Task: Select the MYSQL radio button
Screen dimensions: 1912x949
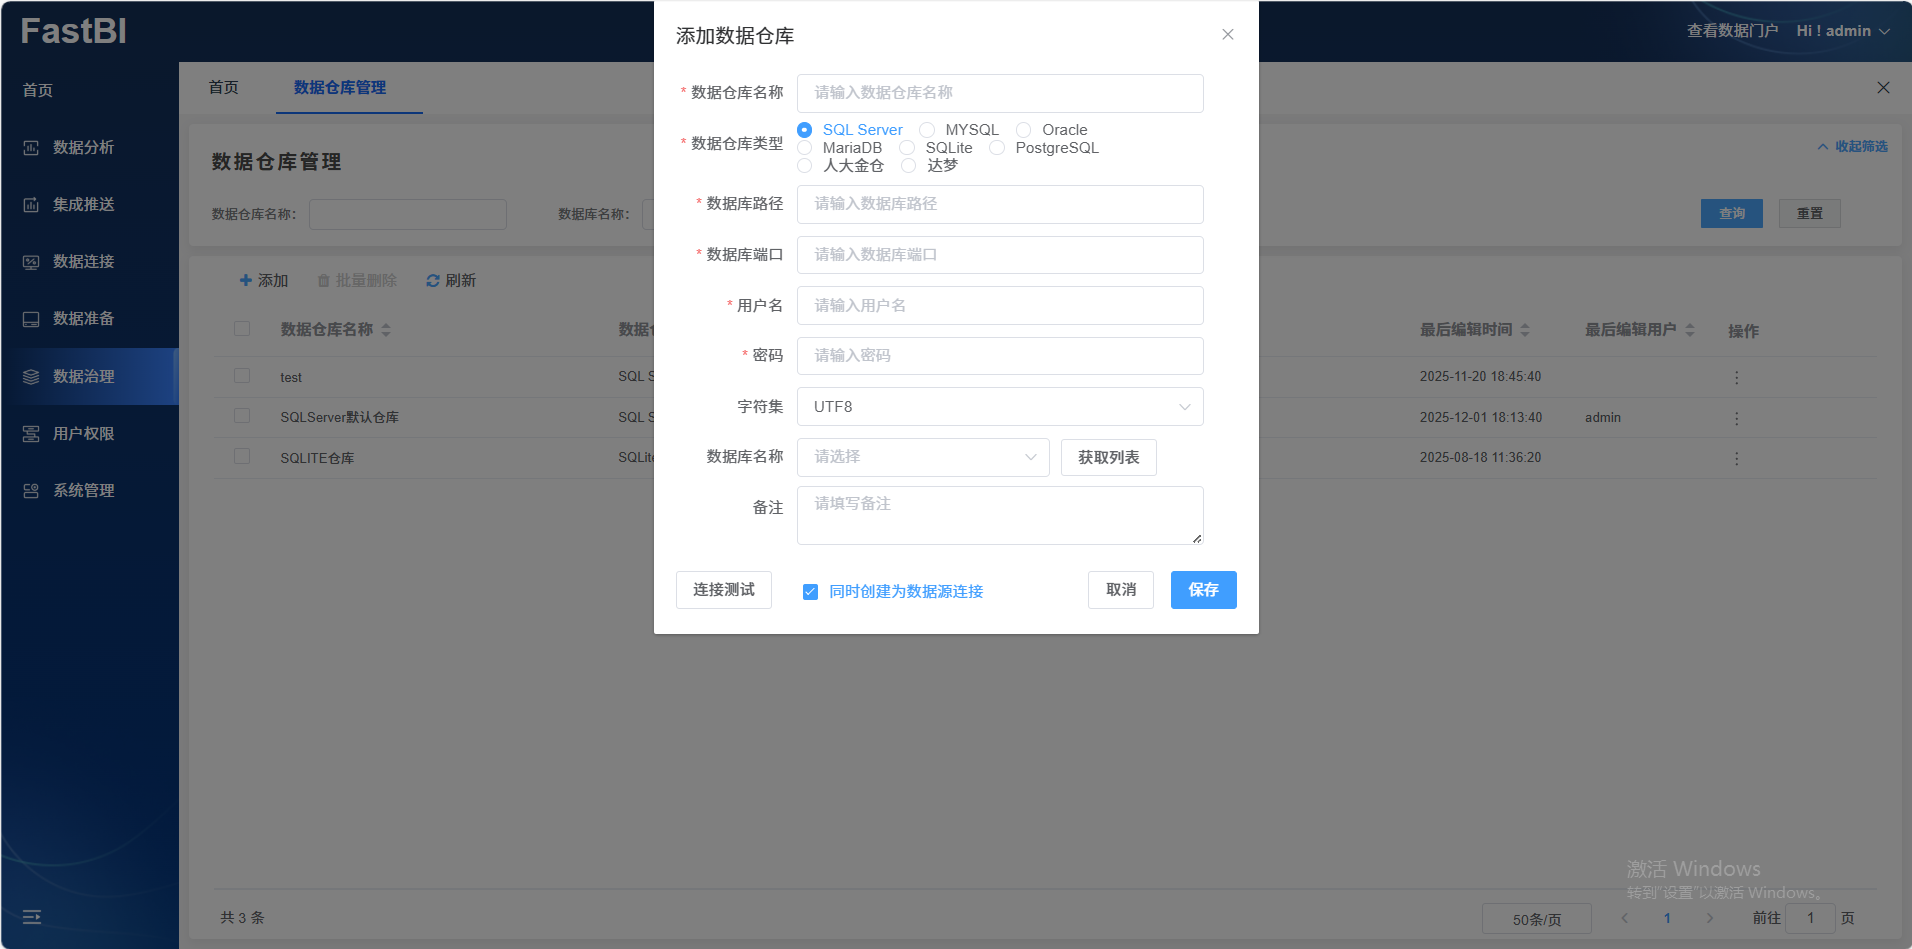Action: pos(928,130)
